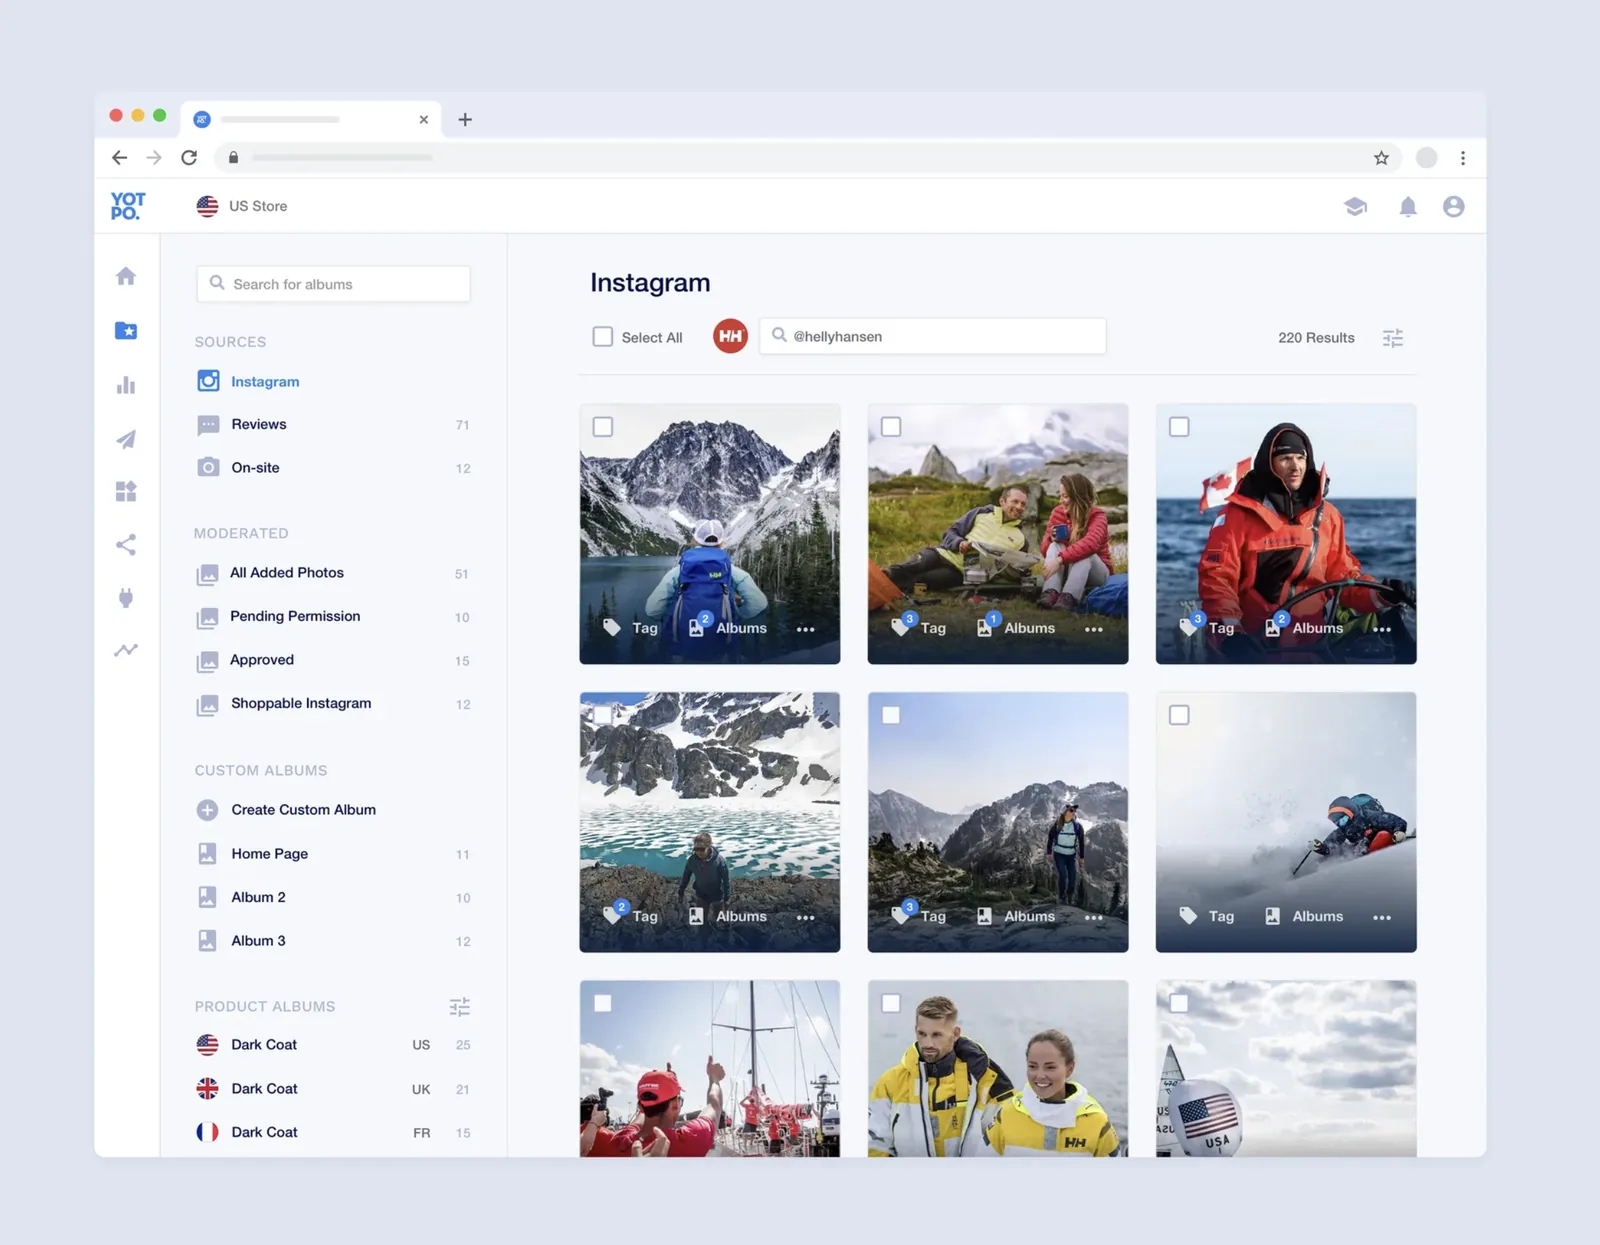
Task: Tick the Select All checkbox
Action: (x=603, y=337)
